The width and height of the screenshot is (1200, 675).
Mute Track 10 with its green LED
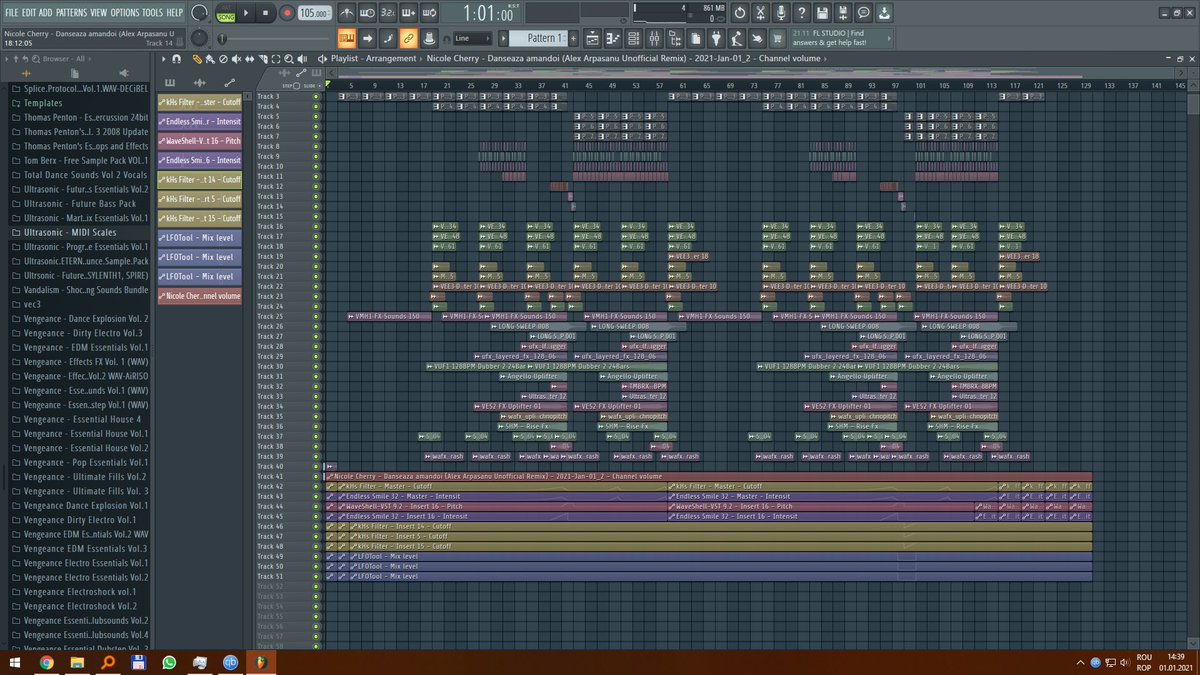316,166
